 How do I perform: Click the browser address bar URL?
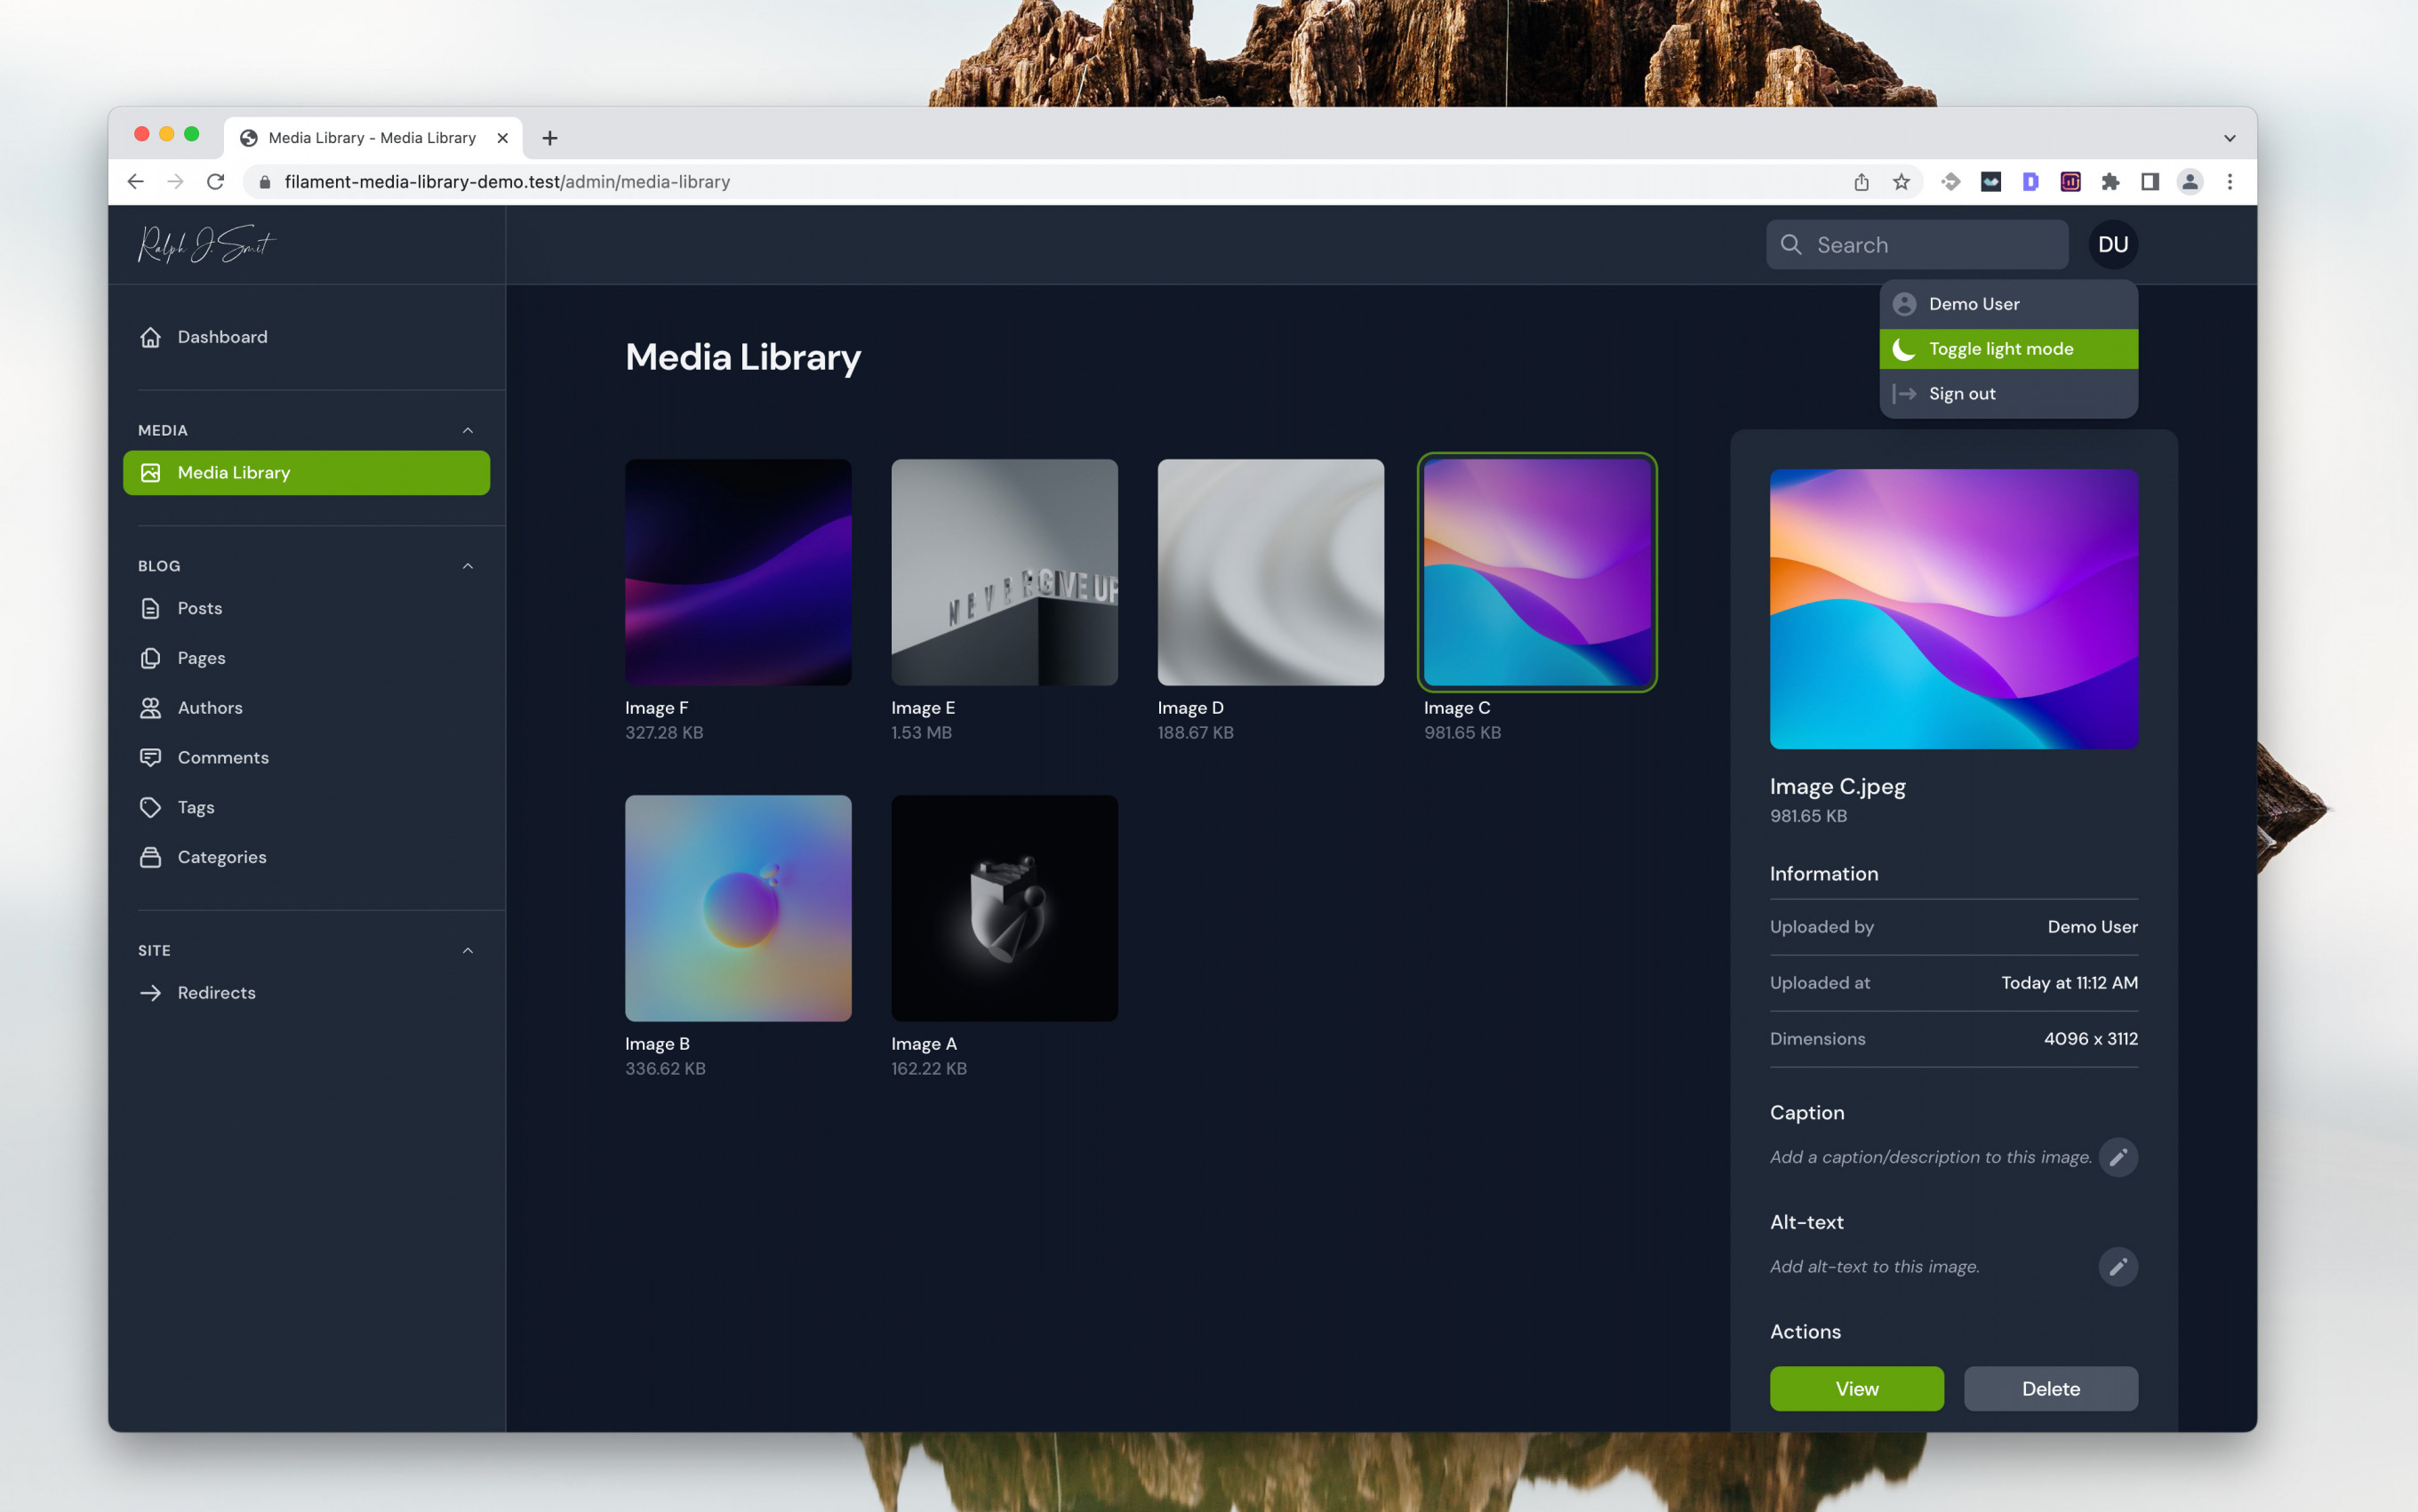tap(507, 181)
